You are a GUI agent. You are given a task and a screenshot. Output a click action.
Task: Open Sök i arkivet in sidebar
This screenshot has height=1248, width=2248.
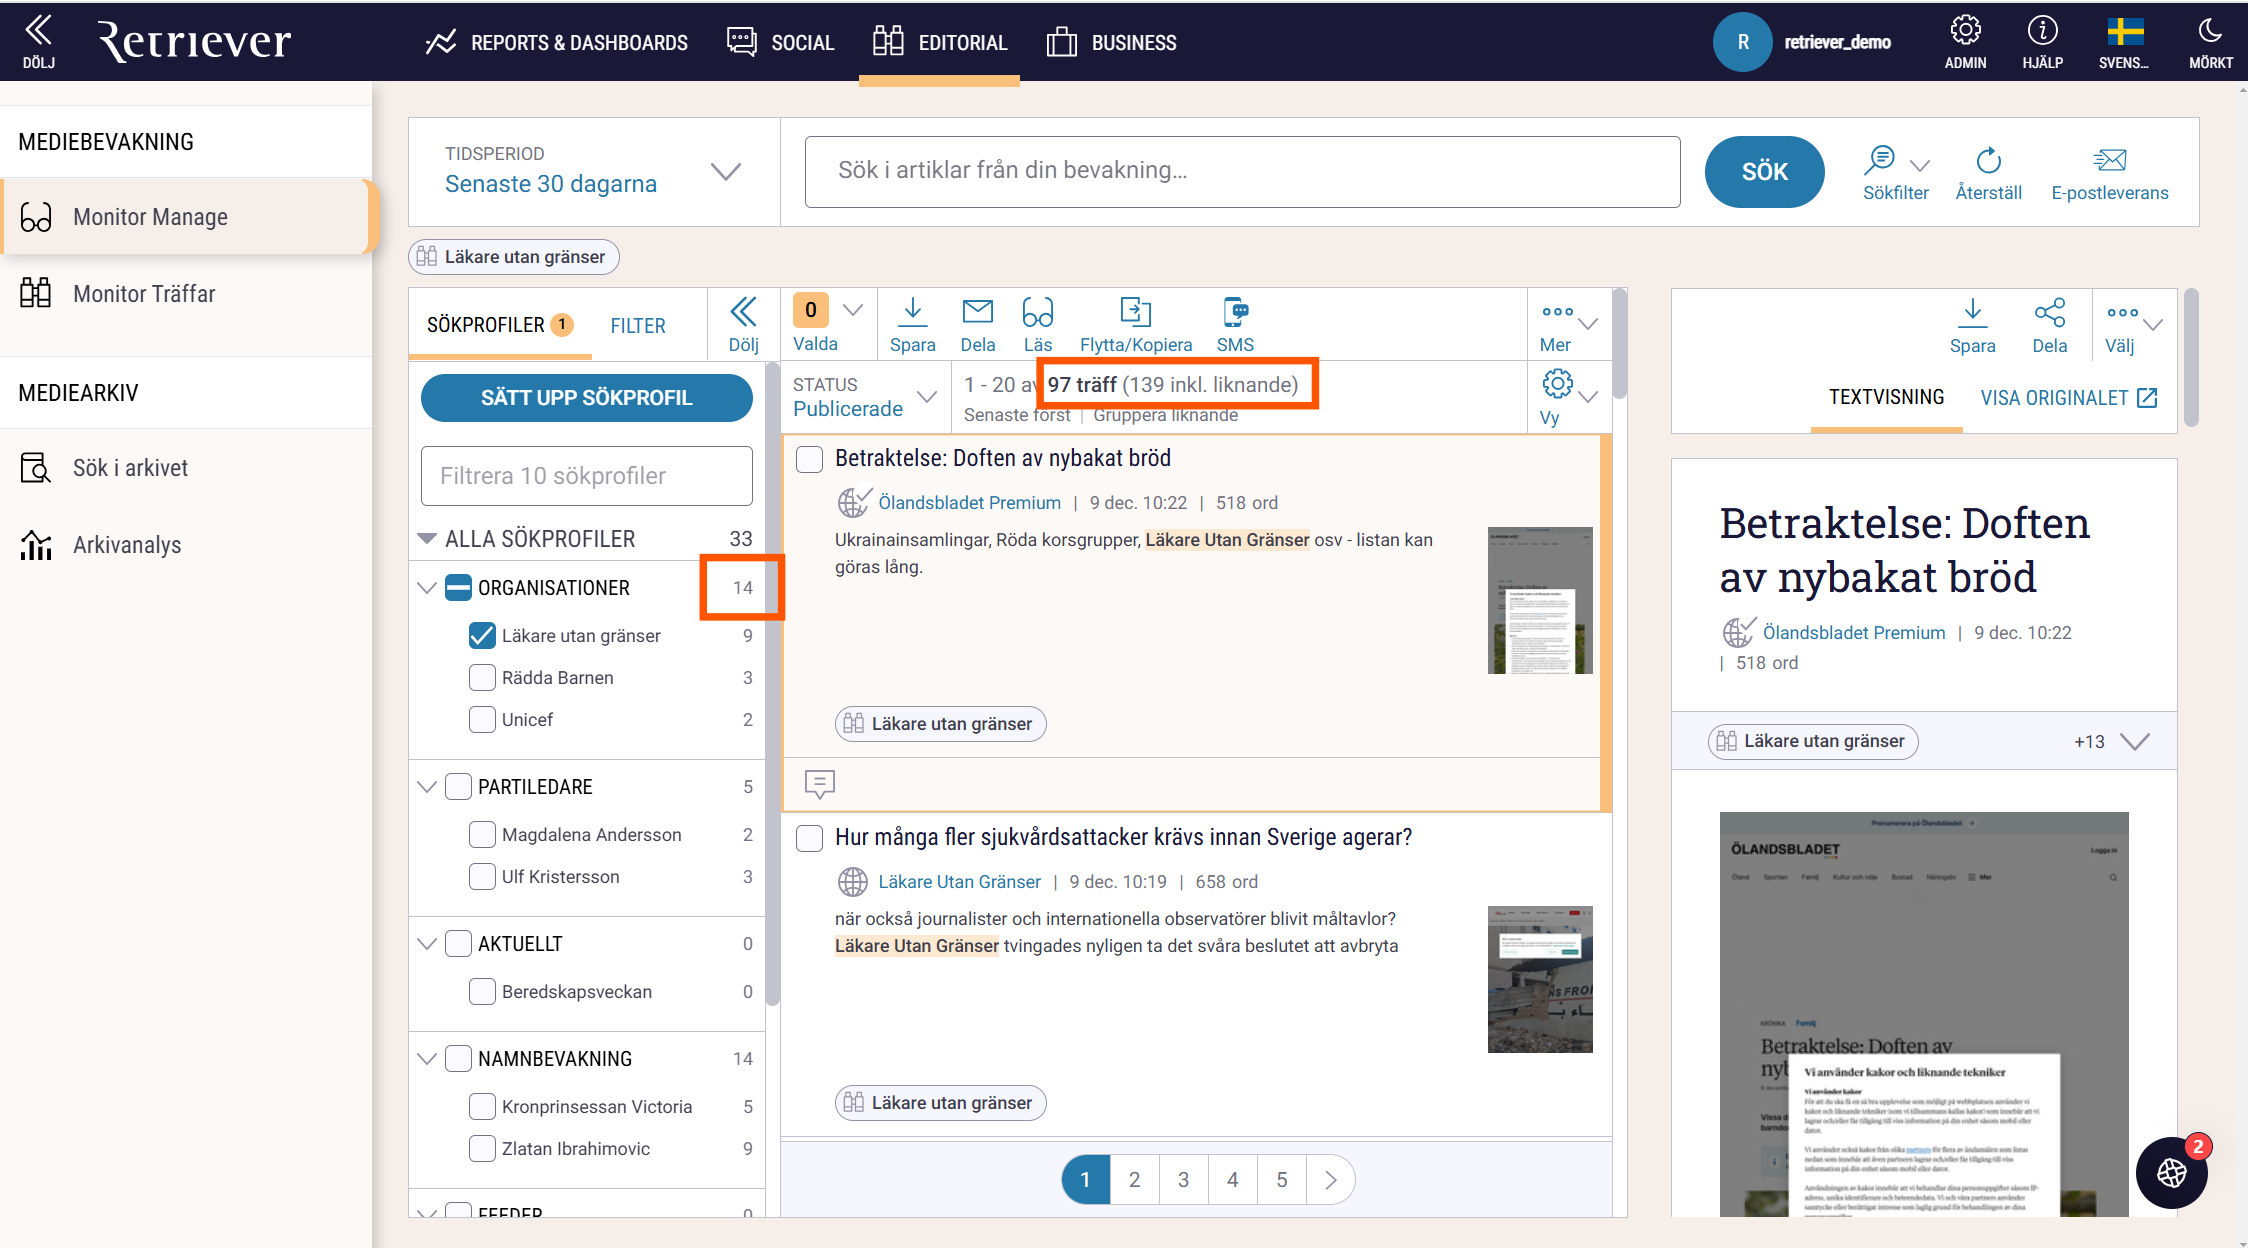pyautogui.click(x=130, y=468)
